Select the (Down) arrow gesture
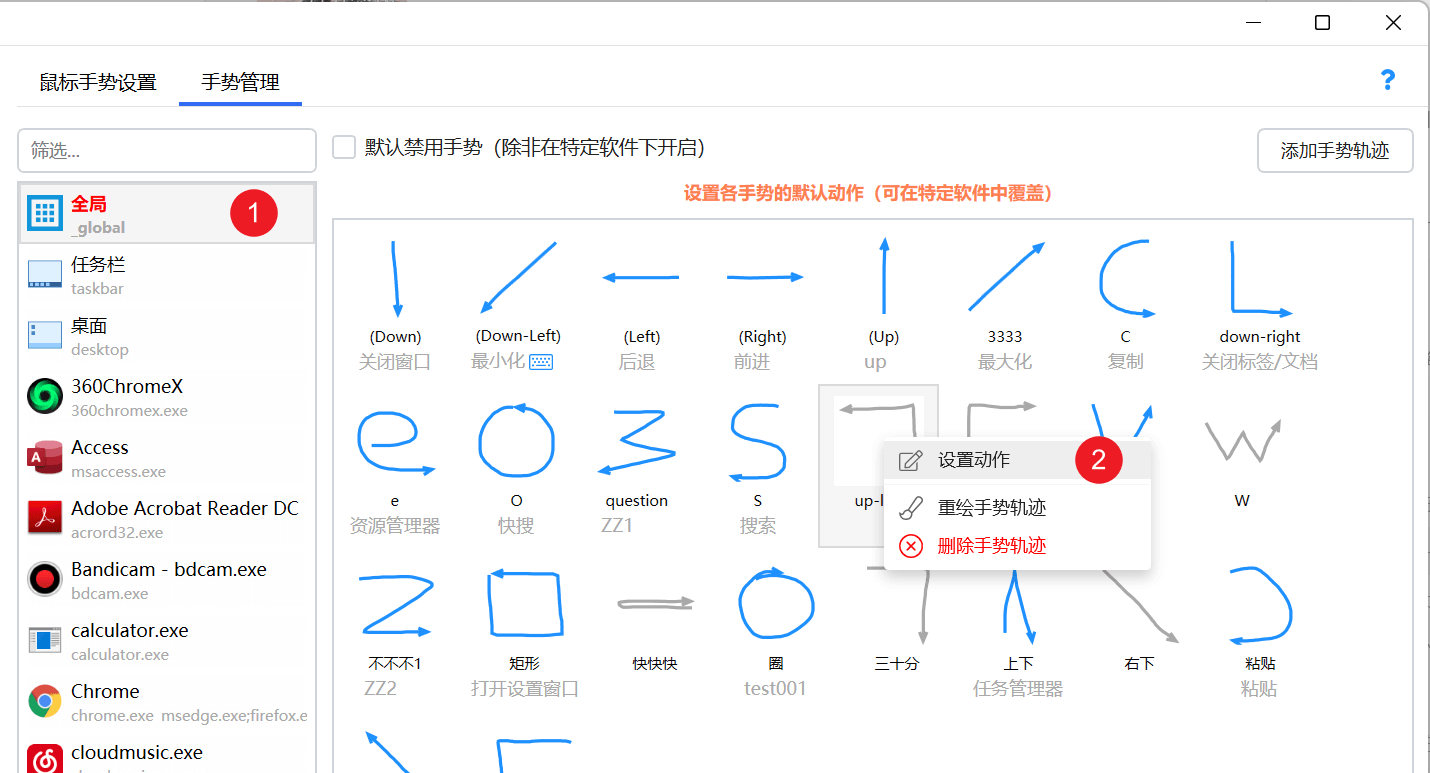 (x=396, y=279)
